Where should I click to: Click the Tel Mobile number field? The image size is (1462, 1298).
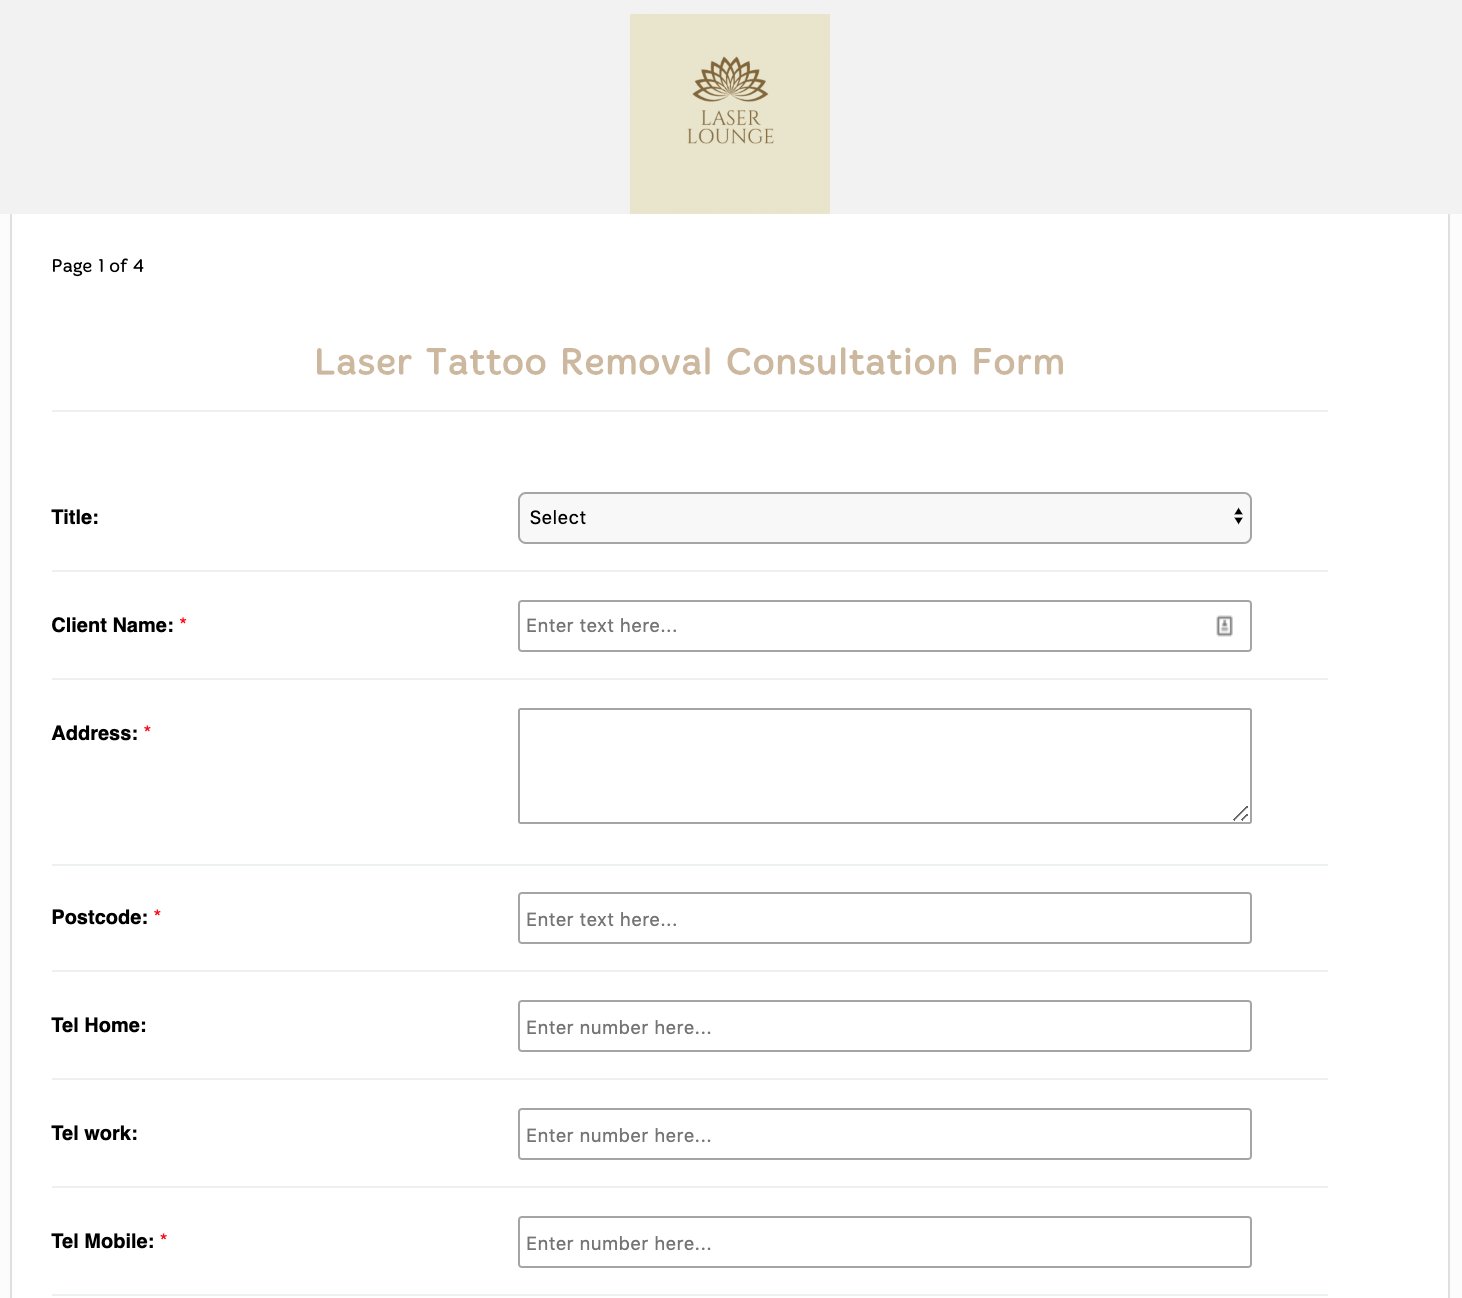point(884,1242)
